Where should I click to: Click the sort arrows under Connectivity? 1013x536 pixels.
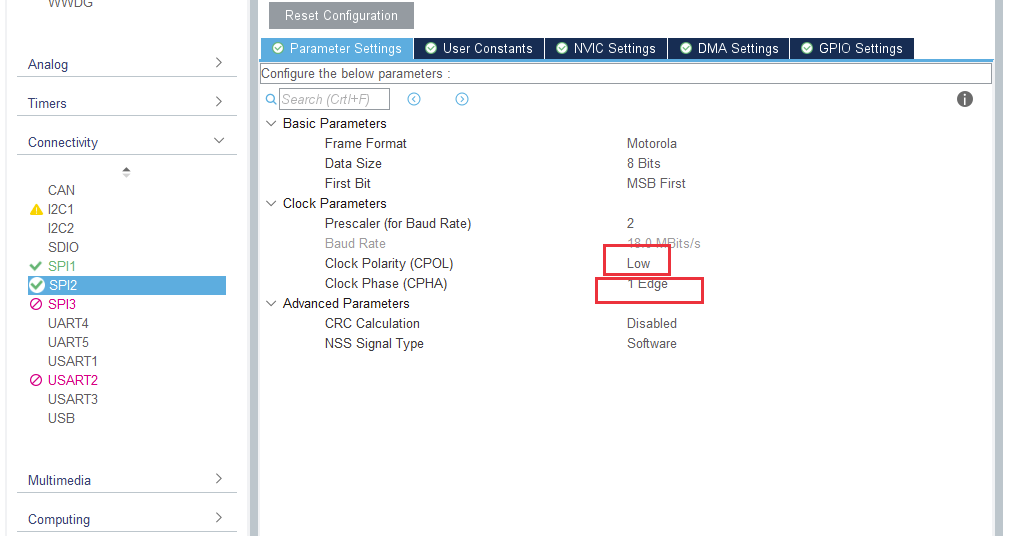click(x=127, y=172)
